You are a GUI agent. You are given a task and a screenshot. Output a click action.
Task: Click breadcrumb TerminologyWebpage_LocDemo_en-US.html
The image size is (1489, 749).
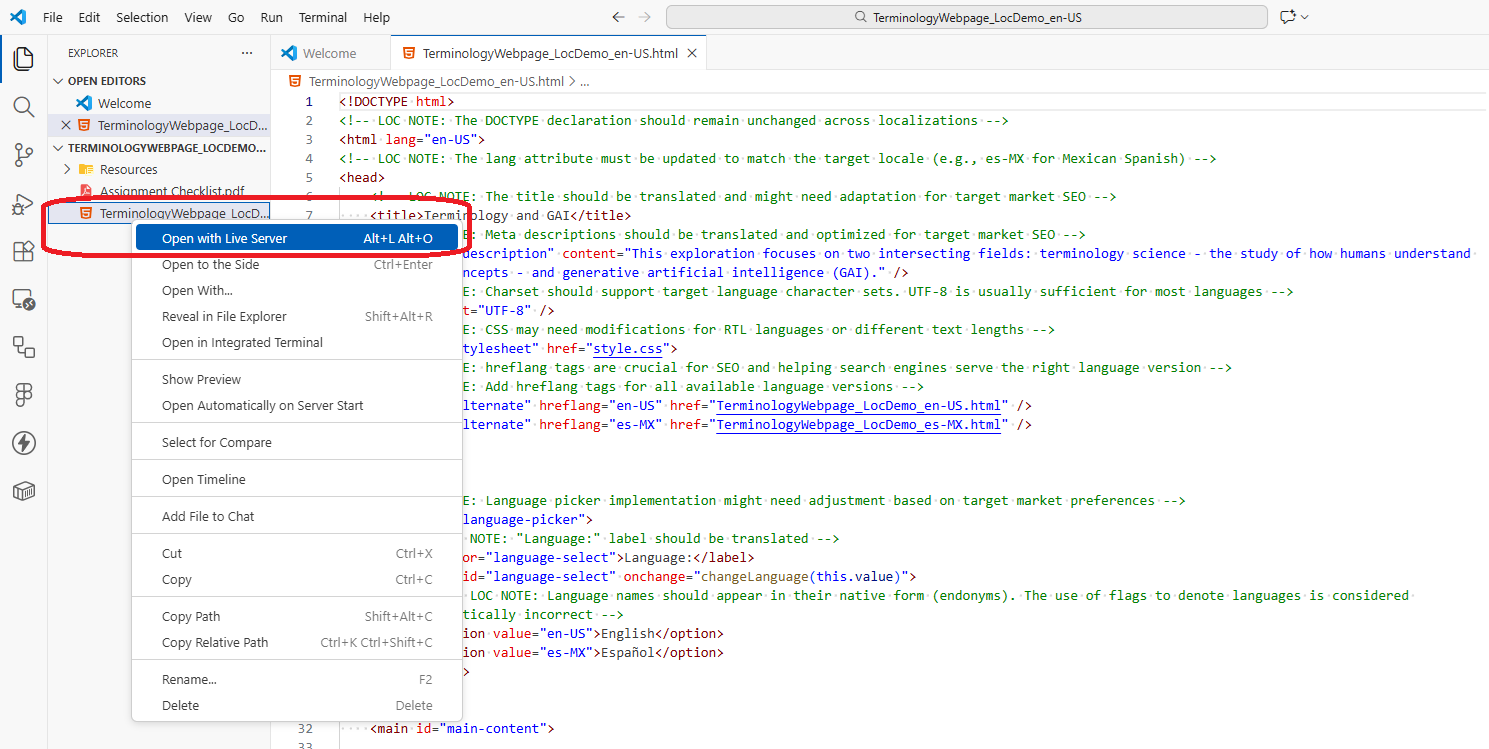[x=436, y=82]
